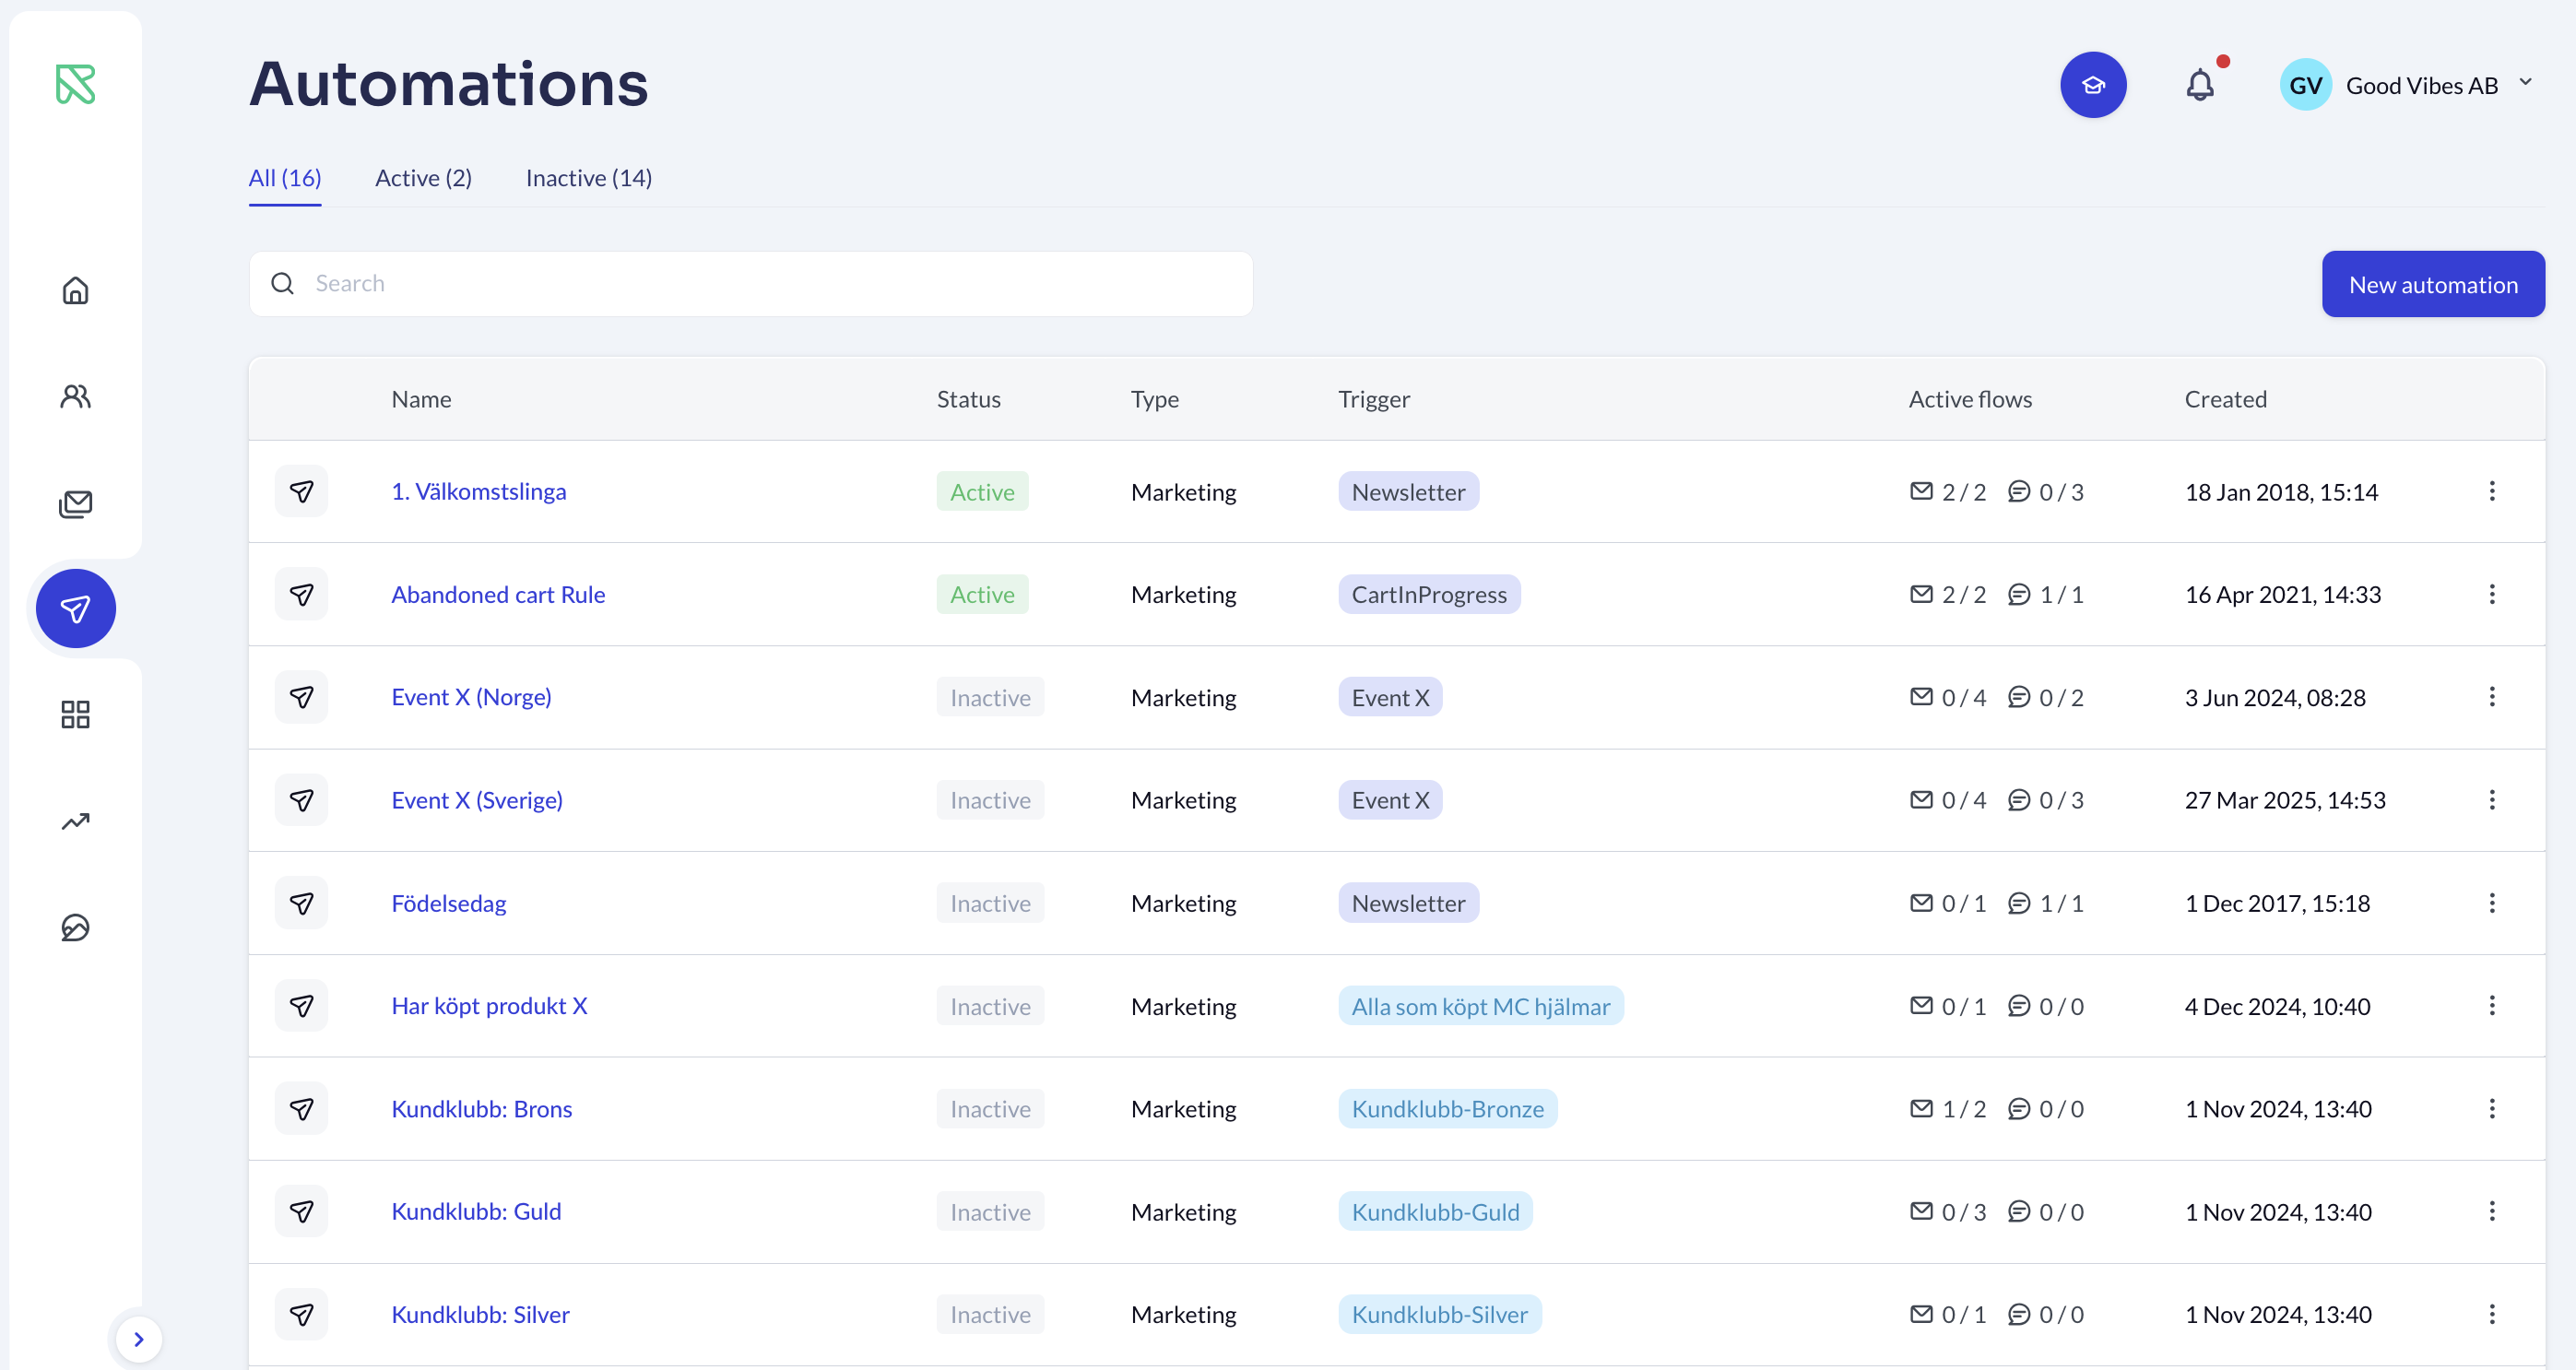Viewport: 2576px width, 1370px height.
Task: Click the New automation button
Action: click(x=2432, y=285)
